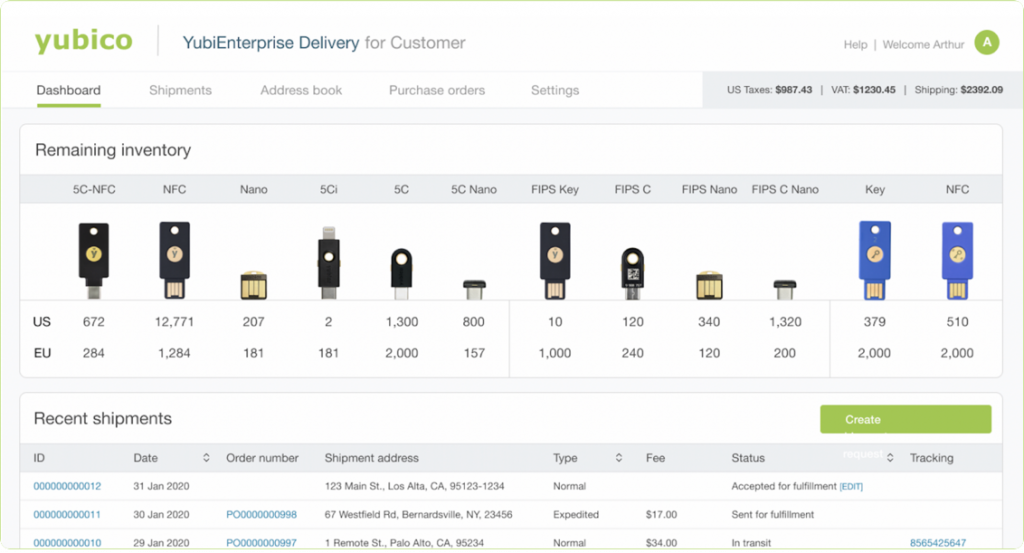
Task: Click the Expedited type cell
Action: pyautogui.click(x=575, y=514)
